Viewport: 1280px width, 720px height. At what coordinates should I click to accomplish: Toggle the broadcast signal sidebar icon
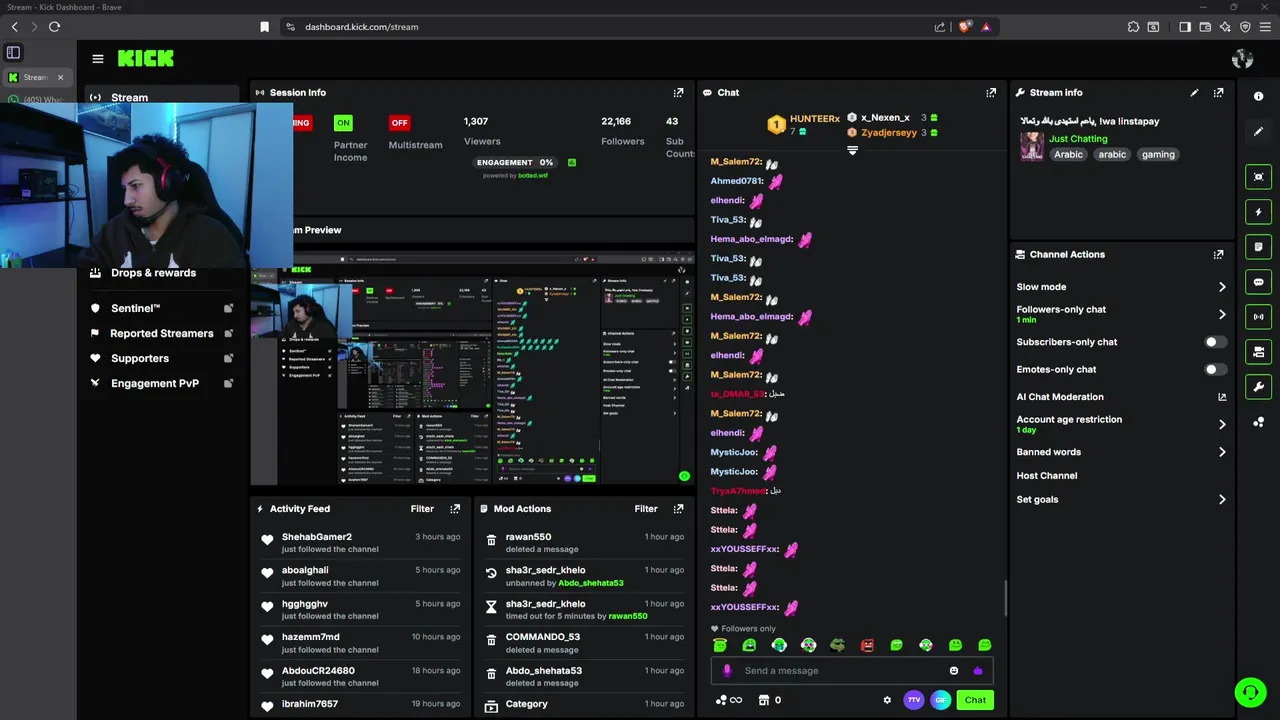coord(1258,317)
